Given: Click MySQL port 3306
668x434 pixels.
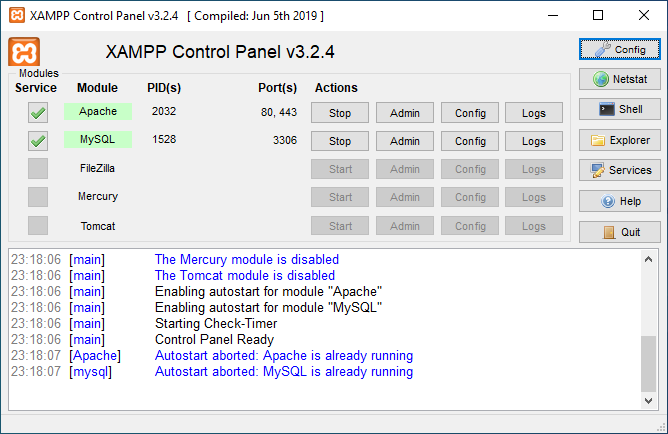Looking at the screenshot, I should pos(285,140).
